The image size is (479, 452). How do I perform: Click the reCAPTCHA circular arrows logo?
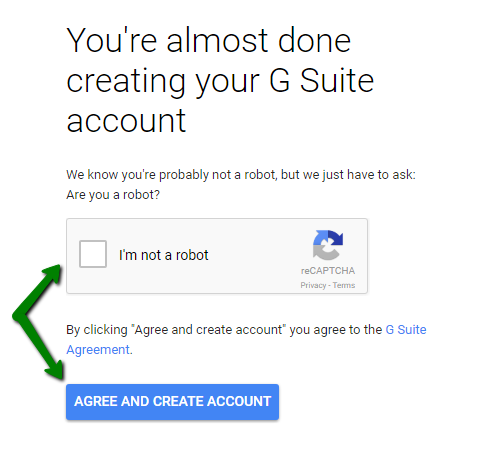tap(328, 245)
